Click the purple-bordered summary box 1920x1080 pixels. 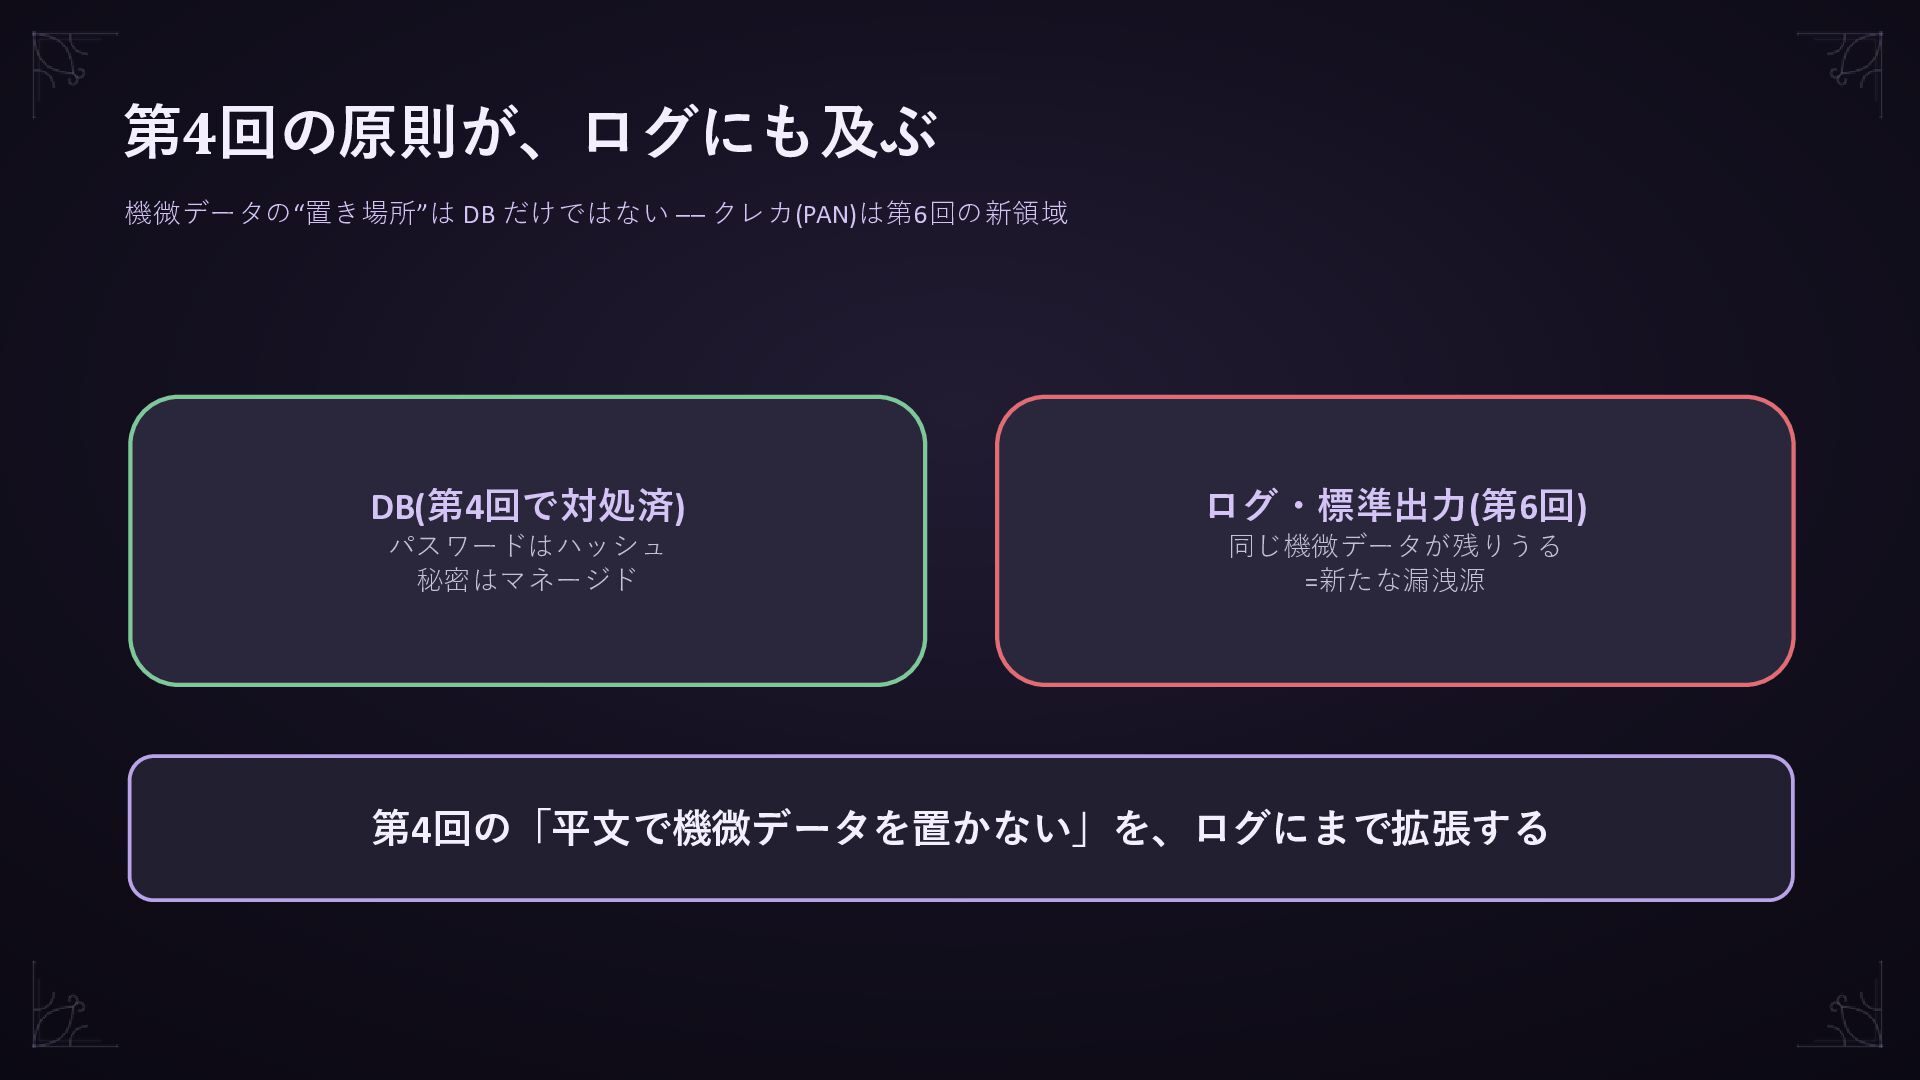(x=961, y=828)
